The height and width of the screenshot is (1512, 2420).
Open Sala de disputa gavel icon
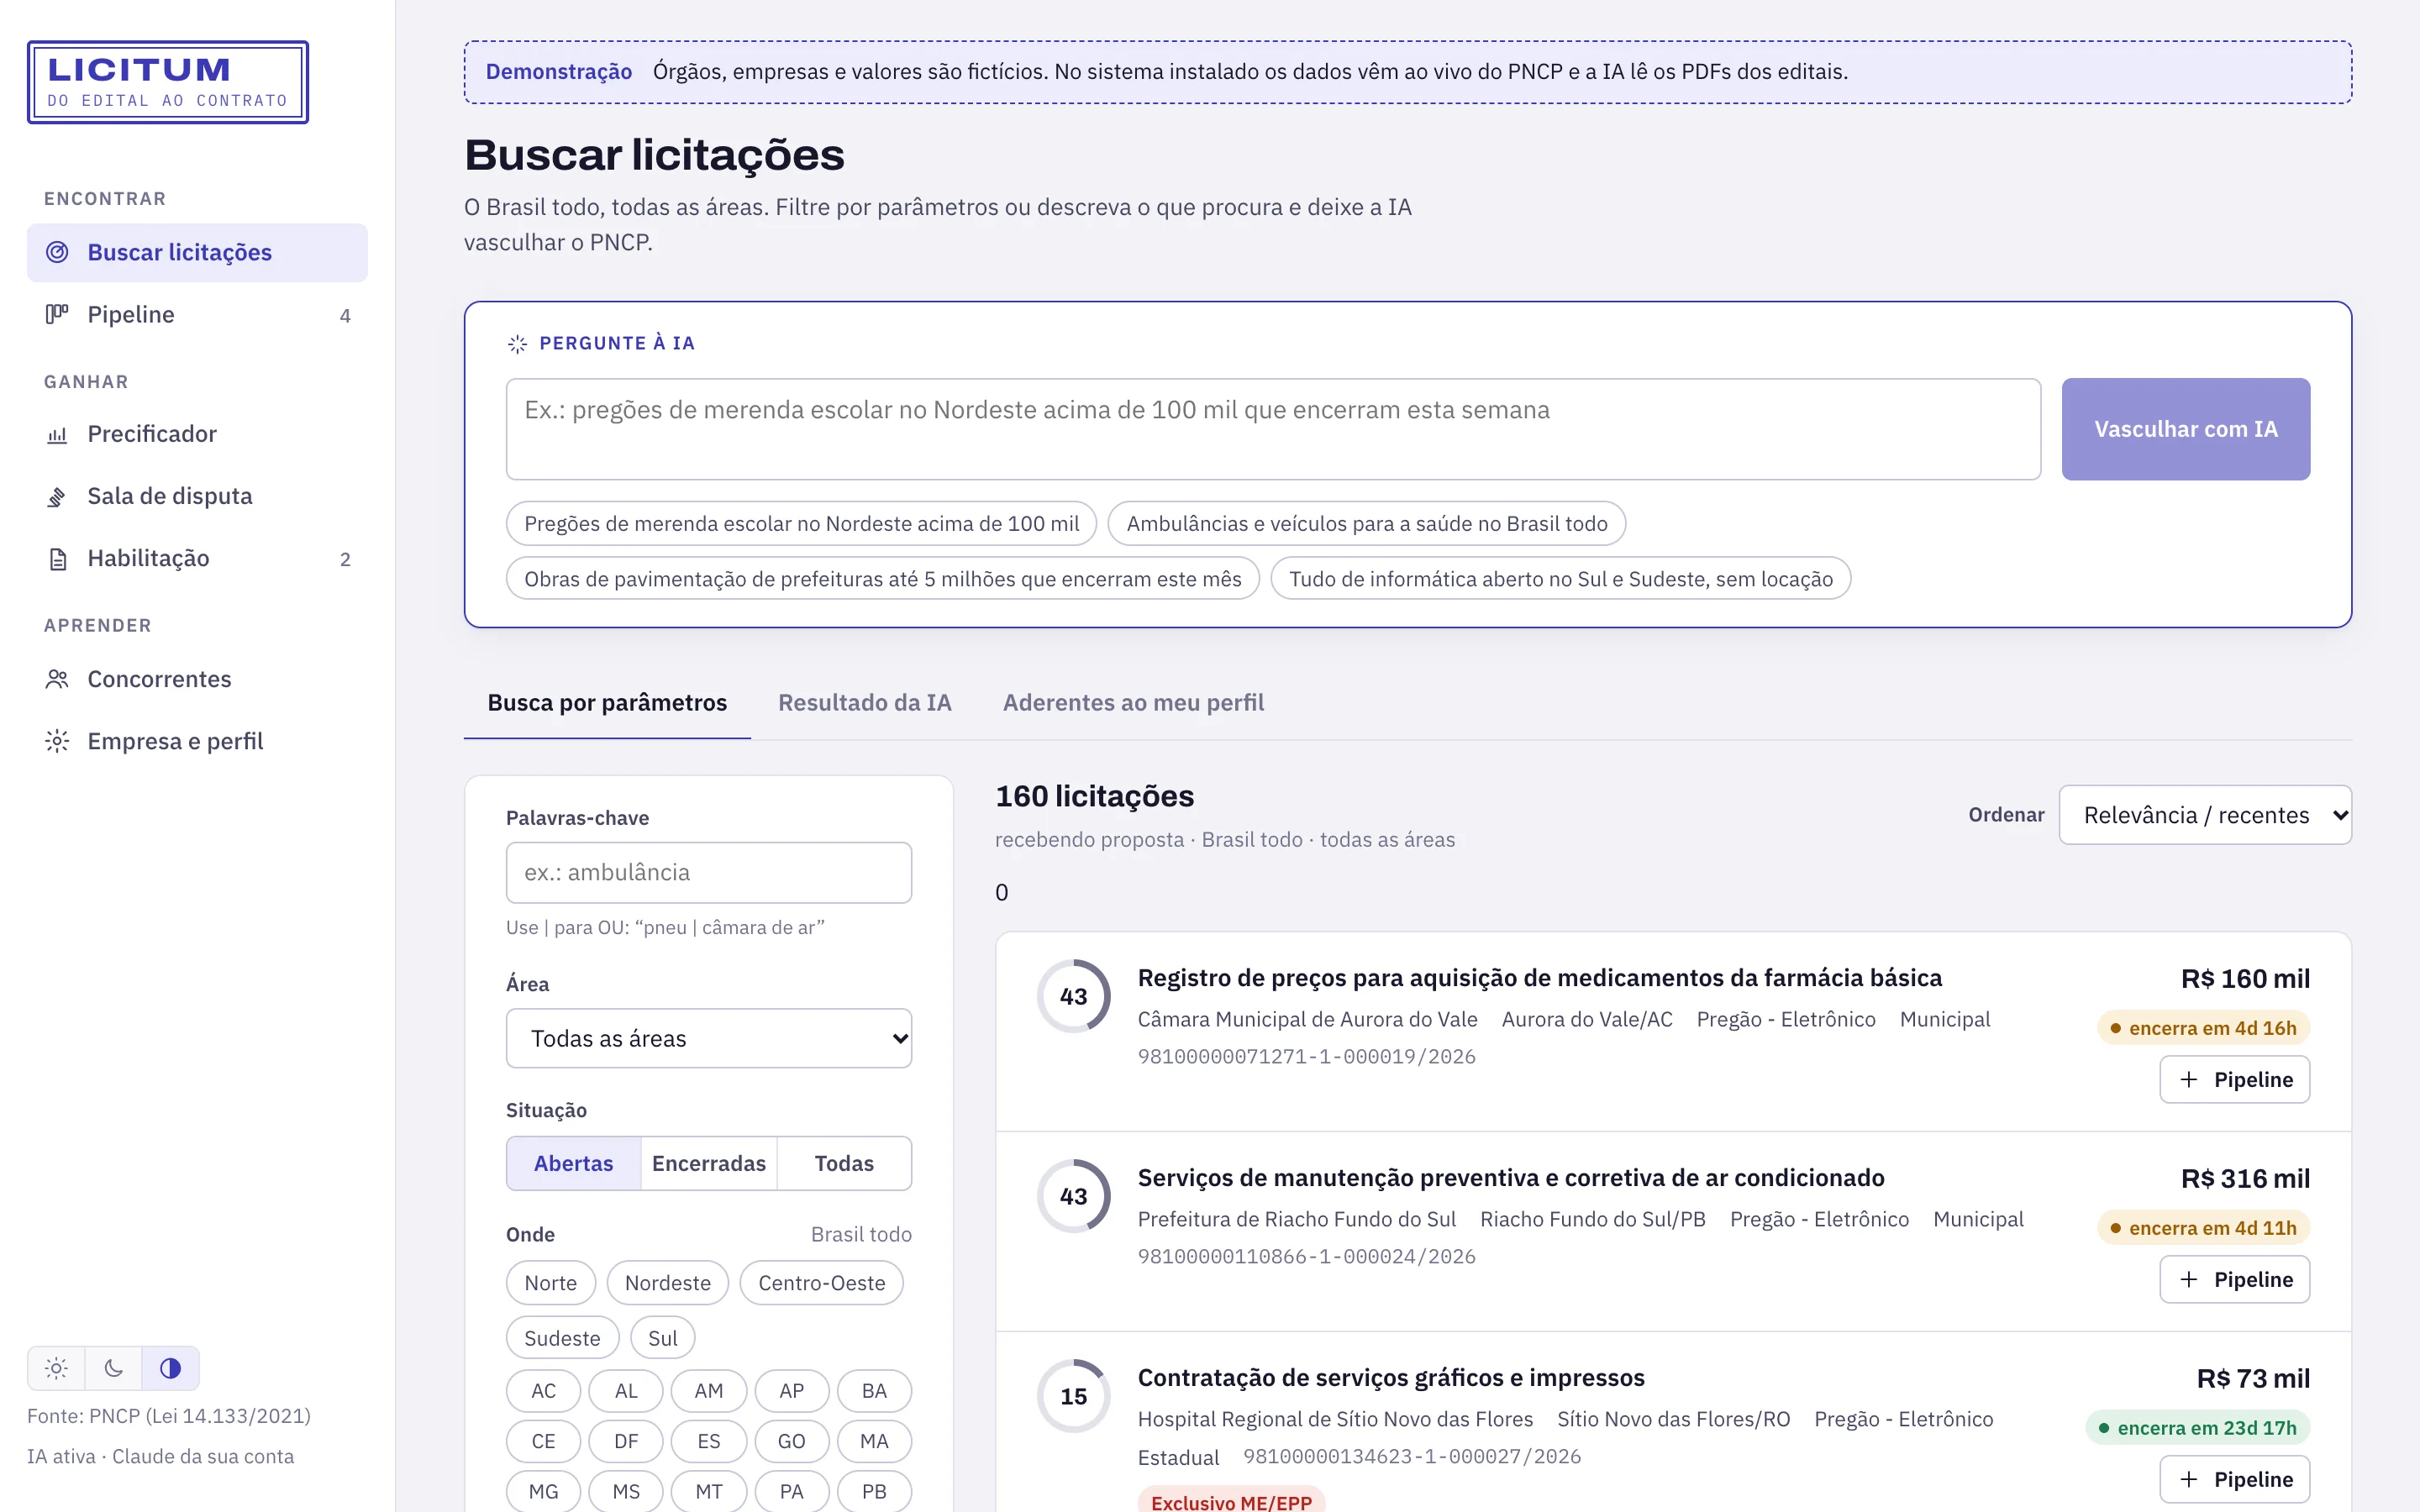57,497
